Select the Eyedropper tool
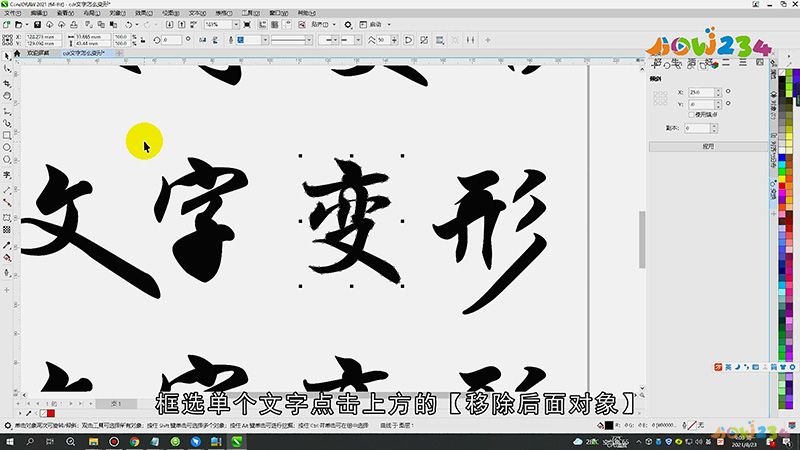The width and height of the screenshot is (800, 450). click(7, 245)
